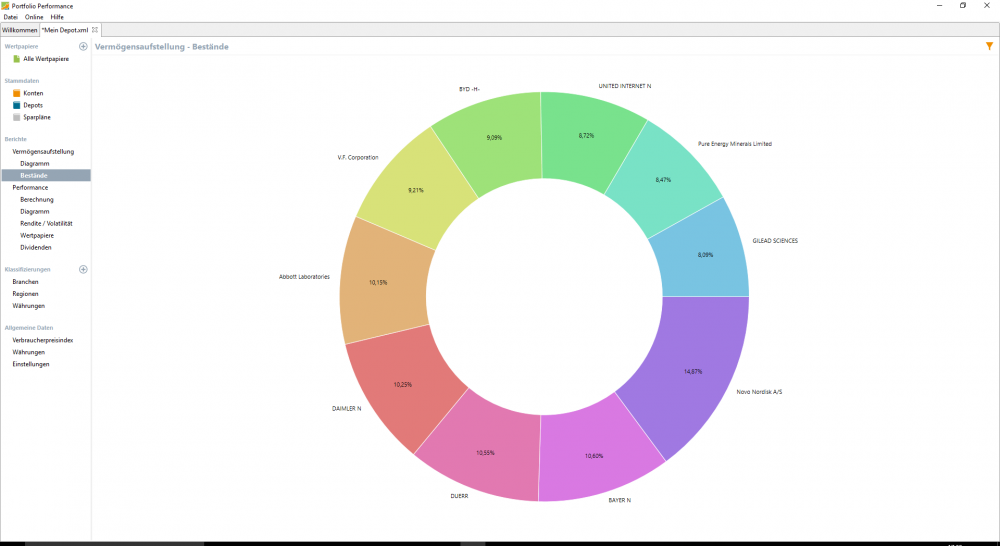Open Währungen under Klassifizierungen
The height and width of the screenshot is (546, 1000).
(x=29, y=306)
